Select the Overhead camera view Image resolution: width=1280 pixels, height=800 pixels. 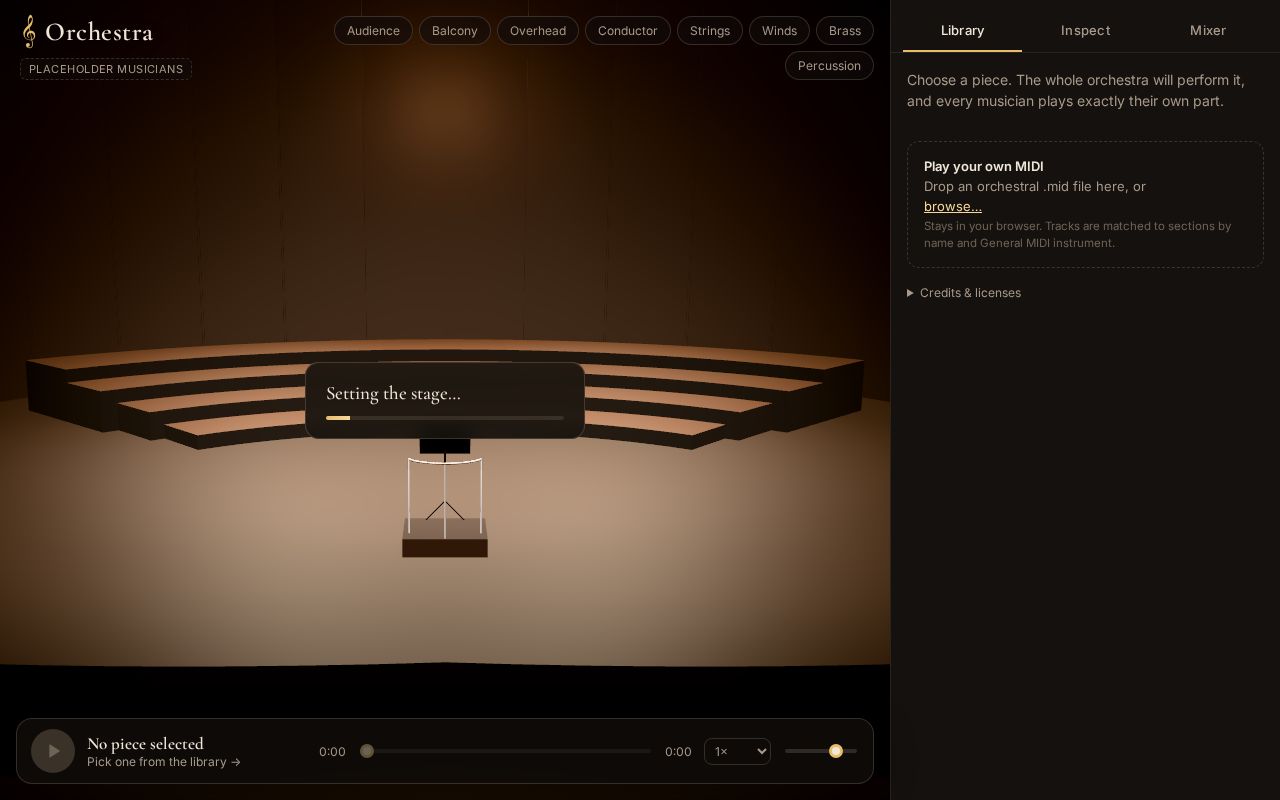tap(538, 31)
